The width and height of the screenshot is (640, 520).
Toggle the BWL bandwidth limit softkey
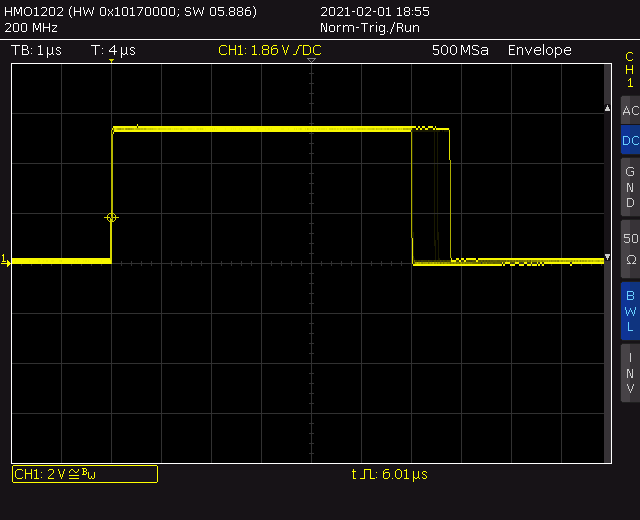pos(629,310)
